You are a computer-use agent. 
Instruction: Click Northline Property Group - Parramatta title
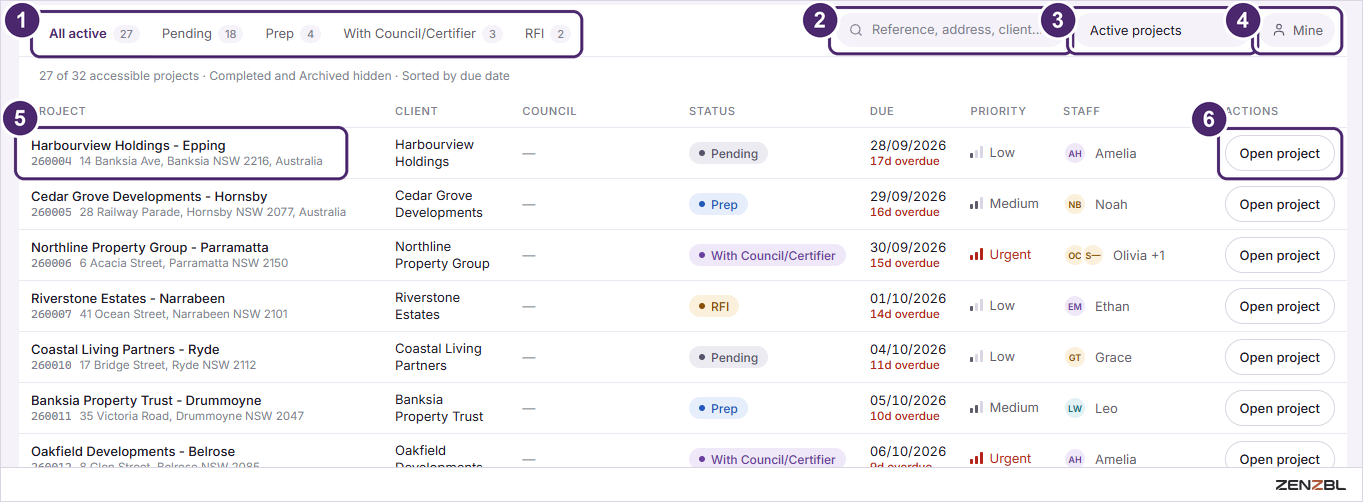150,247
